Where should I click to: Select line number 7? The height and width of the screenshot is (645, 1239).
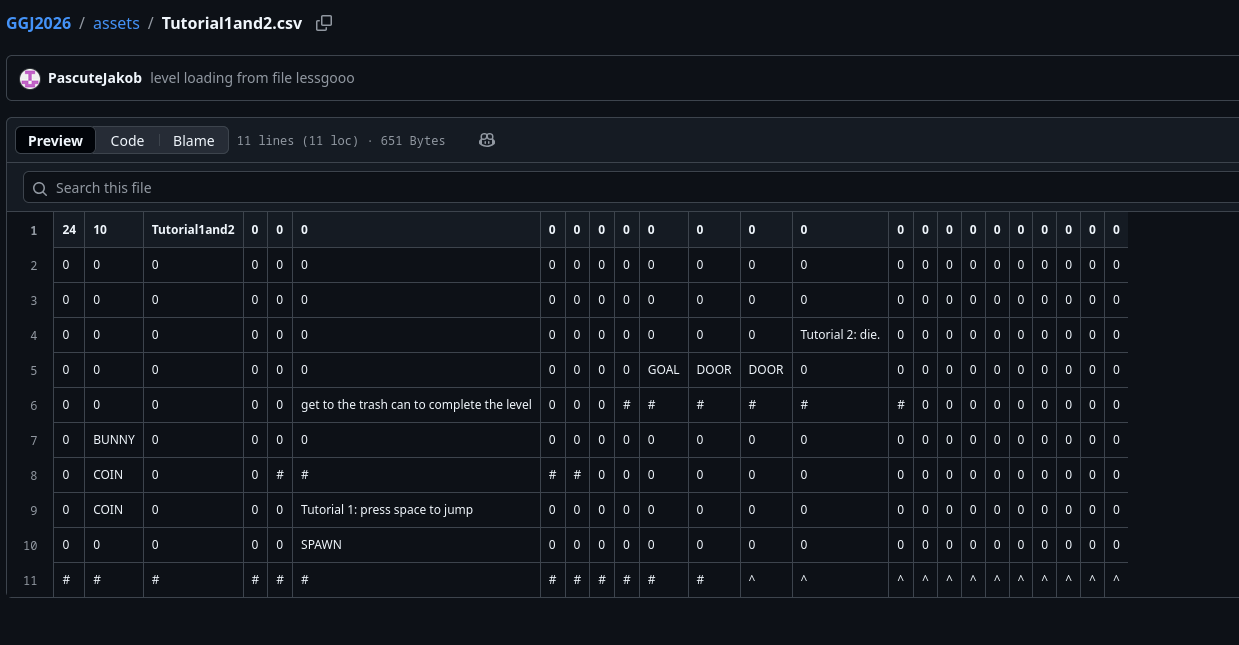[x=33, y=440]
